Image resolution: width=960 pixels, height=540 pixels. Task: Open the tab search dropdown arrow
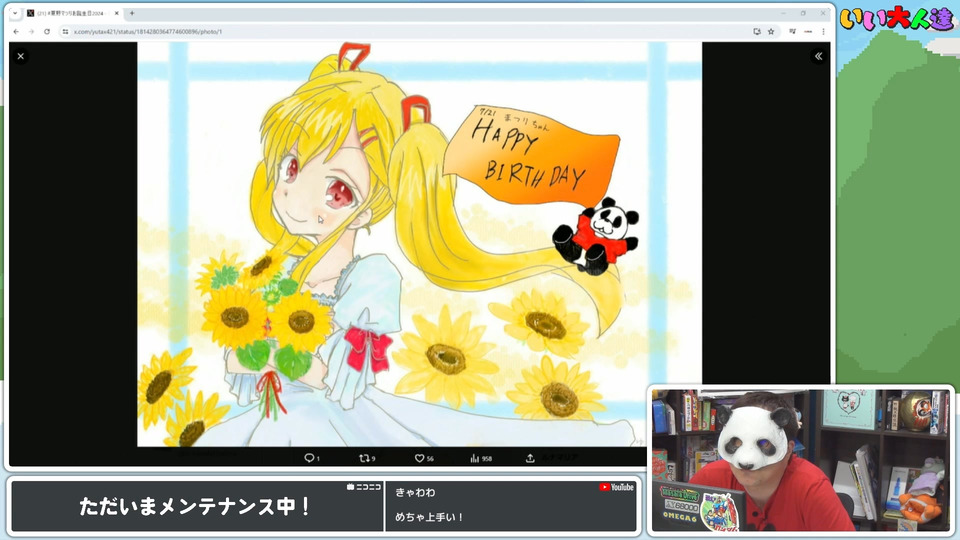pyautogui.click(x=15, y=13)
